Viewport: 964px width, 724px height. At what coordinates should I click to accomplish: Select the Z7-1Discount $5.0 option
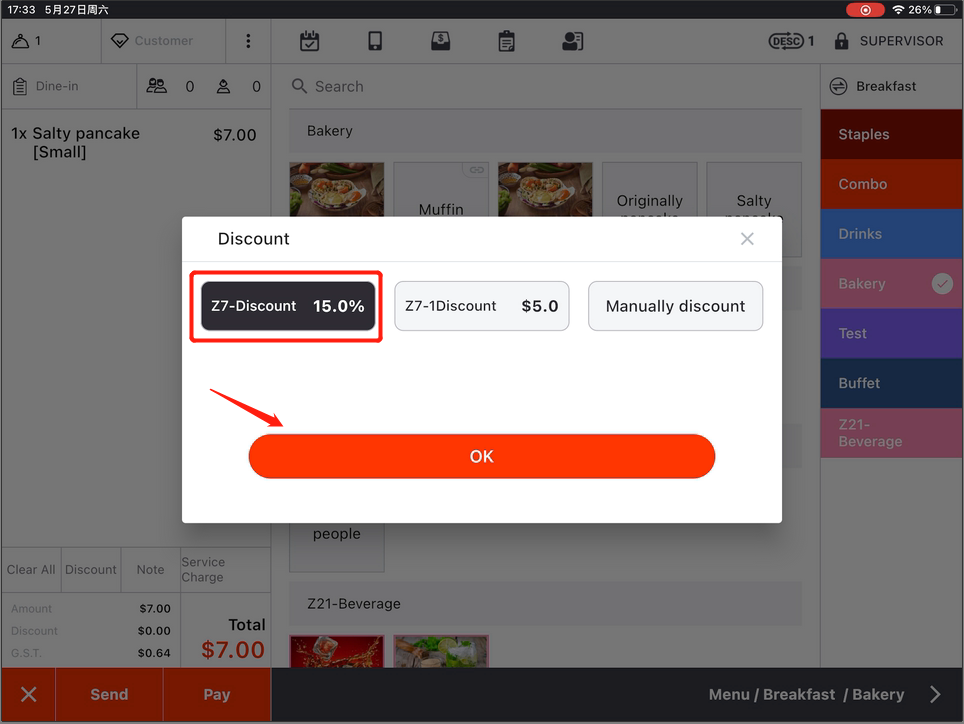pyautogui.click(x=482, y=306)
